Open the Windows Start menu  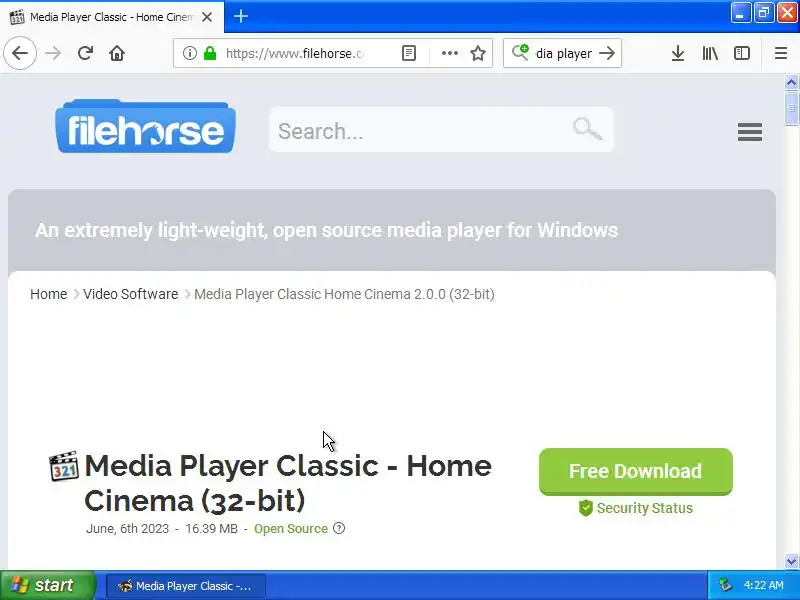[x=47, y=585]
